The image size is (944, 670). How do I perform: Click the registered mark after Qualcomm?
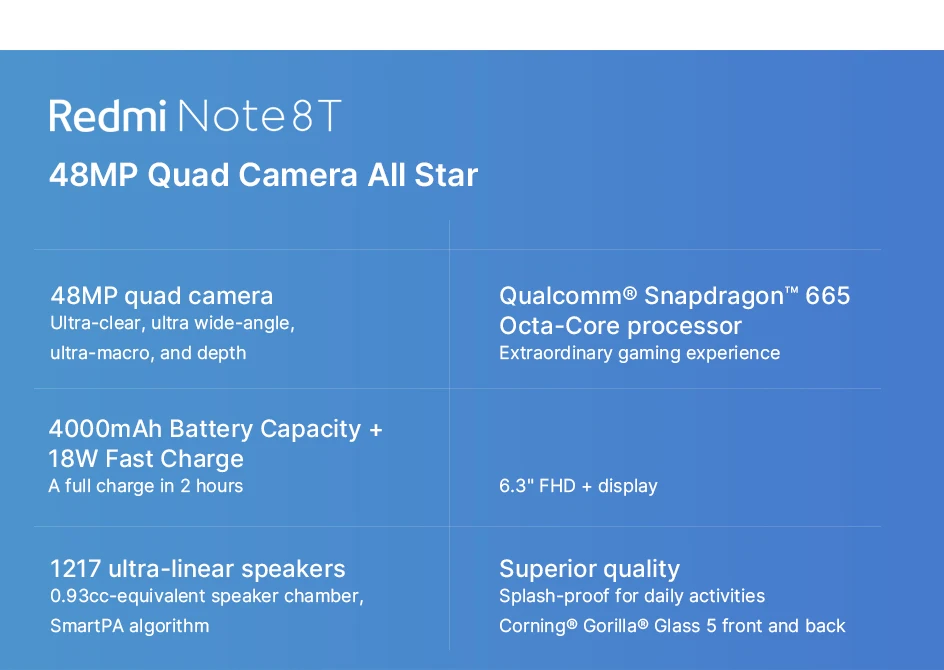click(x=630, y=293)
